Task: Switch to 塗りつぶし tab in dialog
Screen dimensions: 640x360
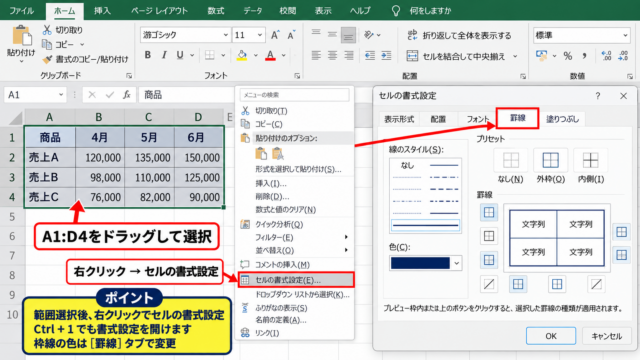Action: [x=562, y=119]
